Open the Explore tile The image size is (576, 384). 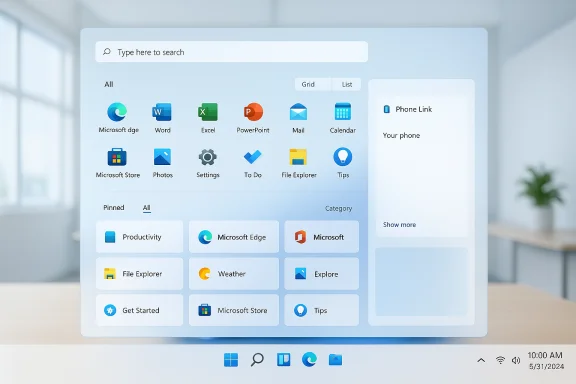click(x=321, y=274)
